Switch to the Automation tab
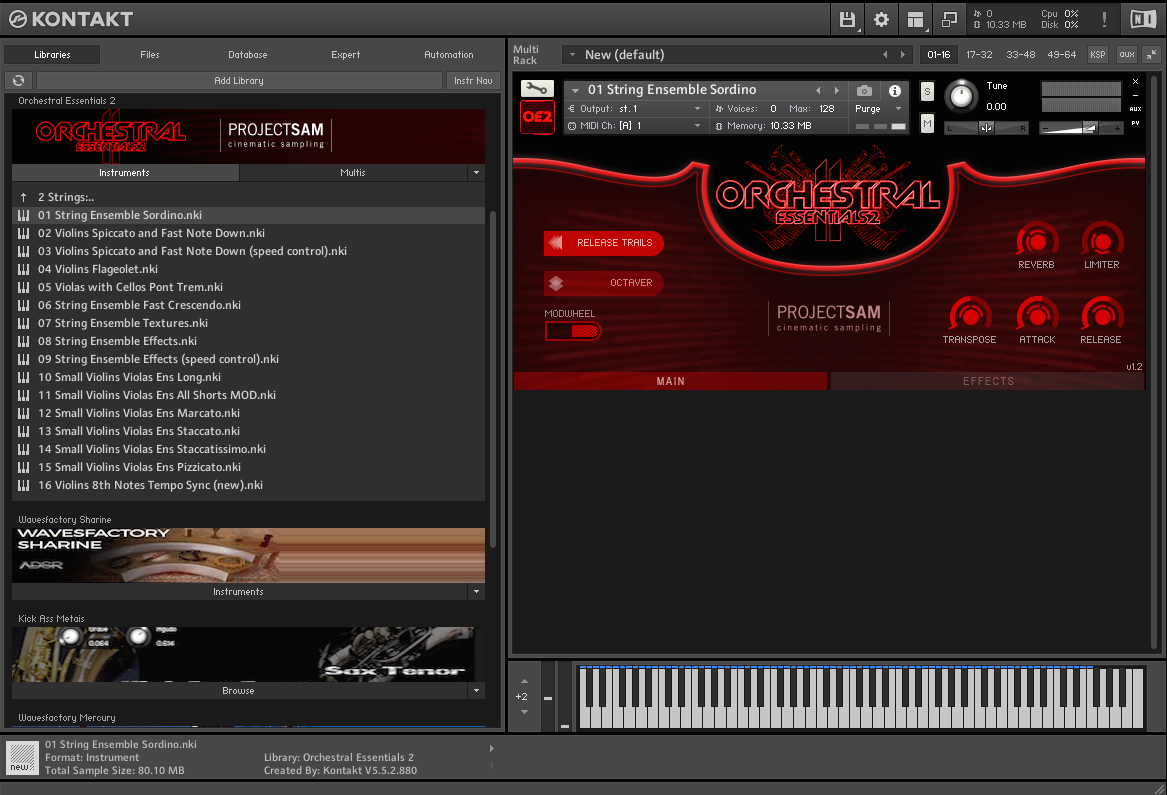The image size is (1167, 795). tap(449, 54)
